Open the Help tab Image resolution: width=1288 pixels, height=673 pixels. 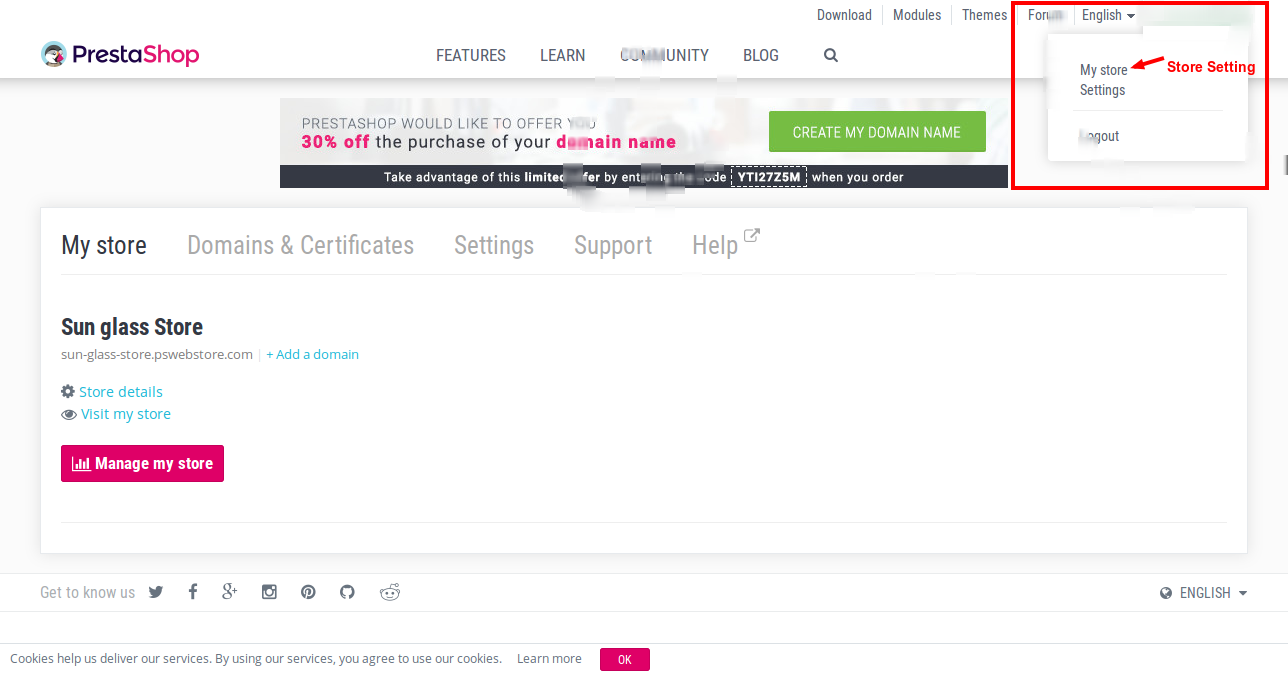pos(715,245)
